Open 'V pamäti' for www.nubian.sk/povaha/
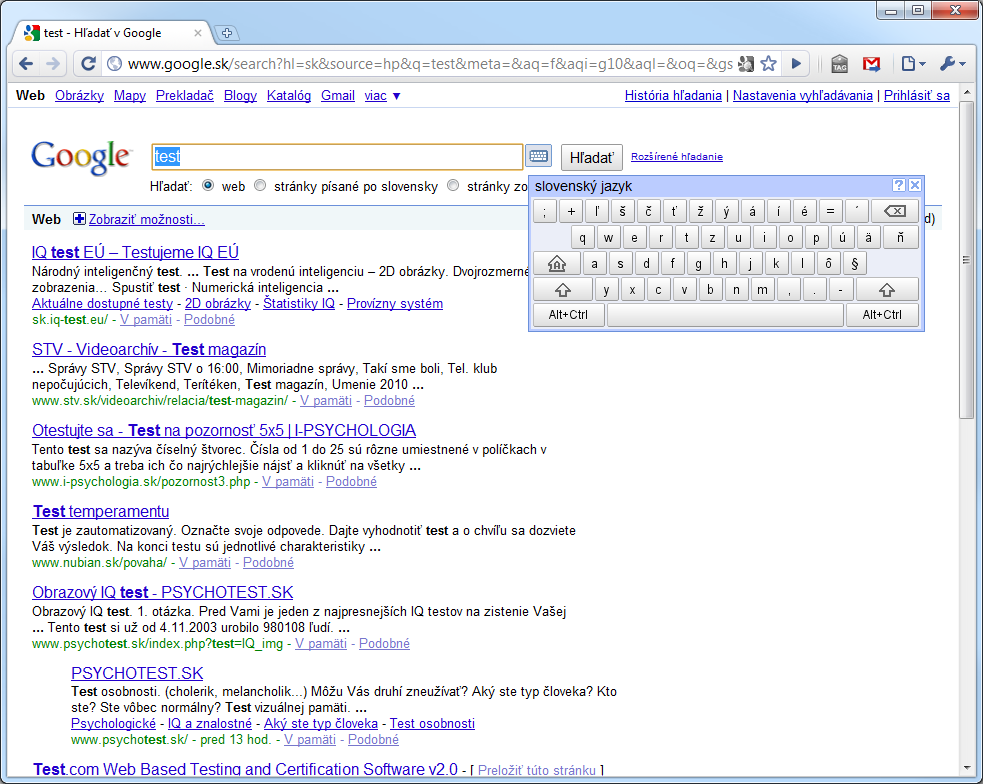983x784 pixels. (205, 563)
